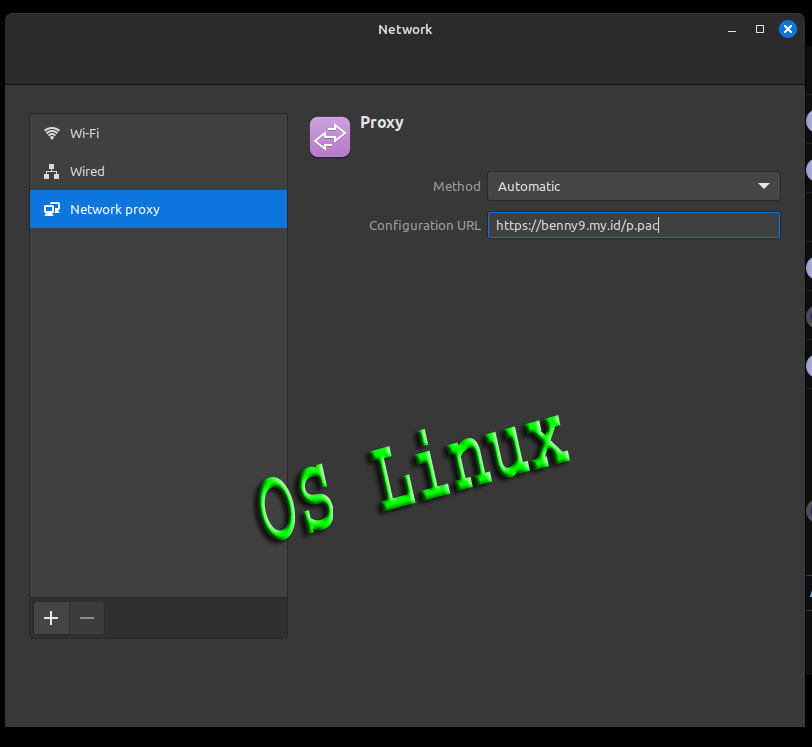Screen dimensions: 812x747
Task: Open the Method dropdown set to Automatic
Action: (633, 186)
